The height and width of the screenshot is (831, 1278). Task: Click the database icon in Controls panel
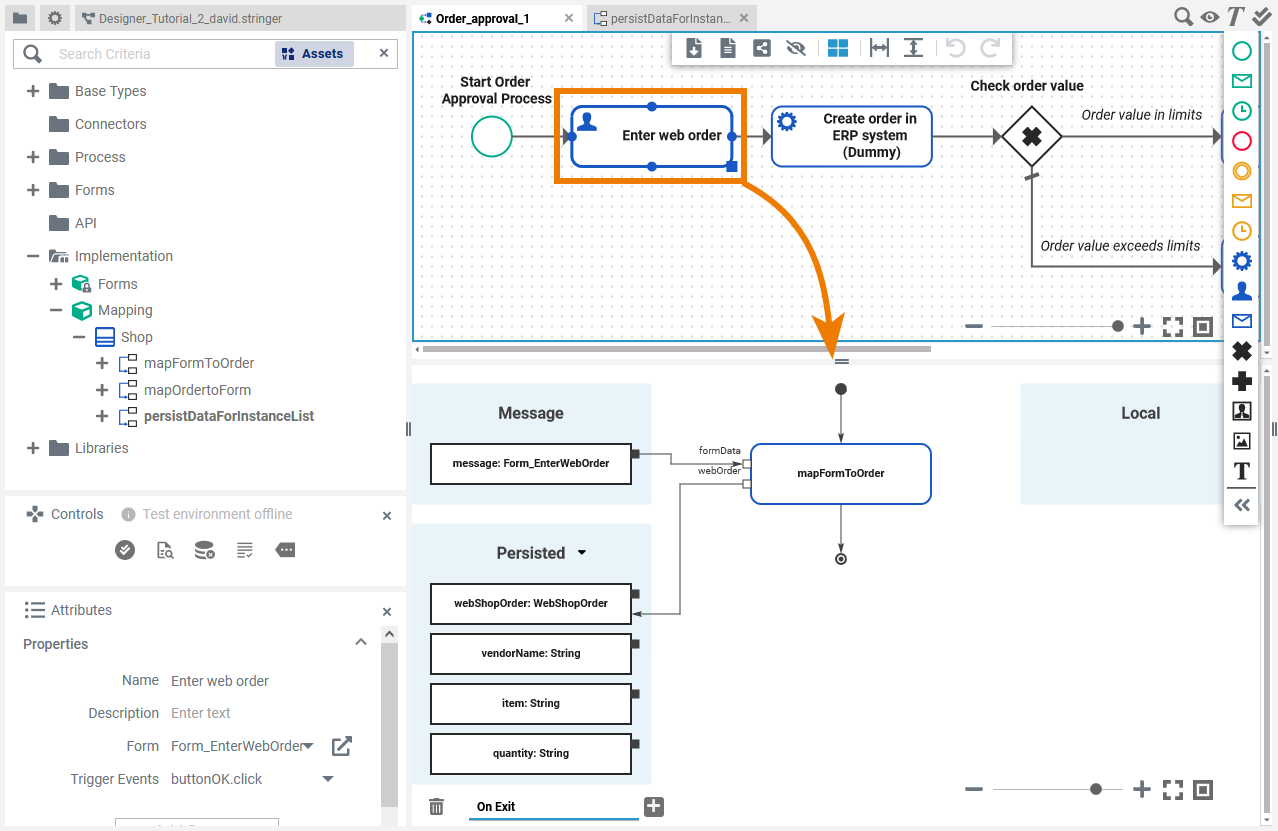click(x=205, y=550)
